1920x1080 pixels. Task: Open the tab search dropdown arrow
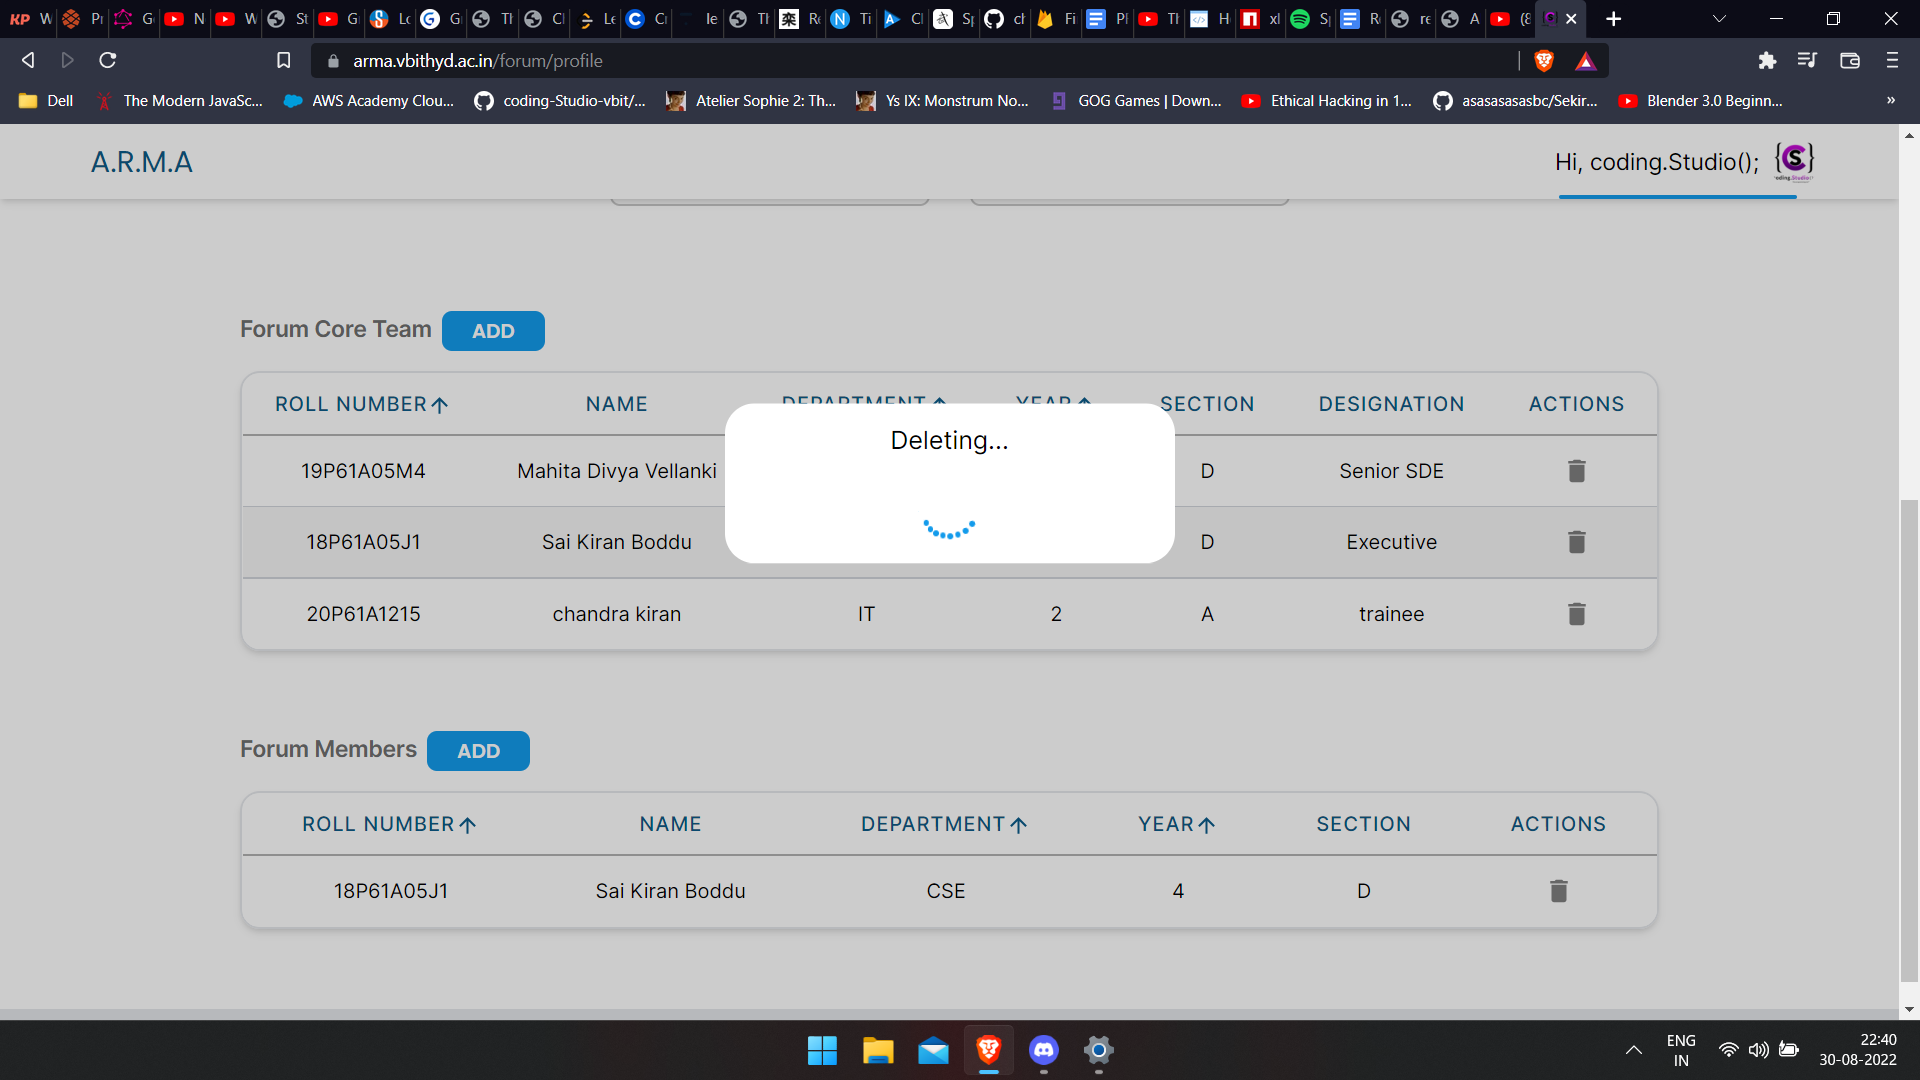pos(1719,19)
